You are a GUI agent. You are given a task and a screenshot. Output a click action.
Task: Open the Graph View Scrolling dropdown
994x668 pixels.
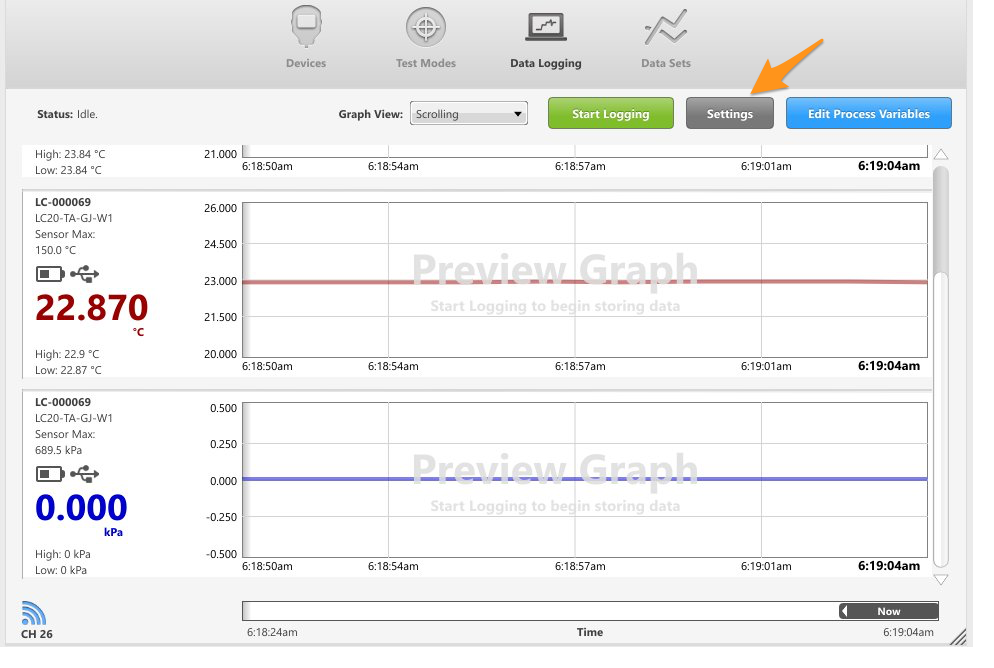[468, 113]
